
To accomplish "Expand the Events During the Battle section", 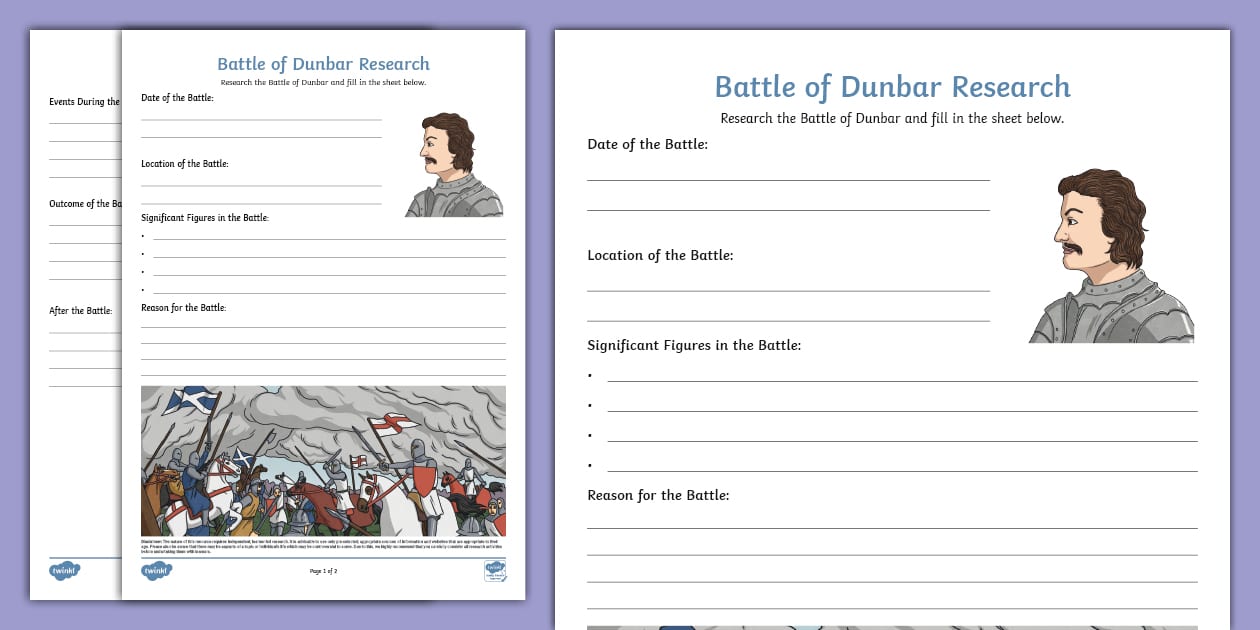I will 85,101.
